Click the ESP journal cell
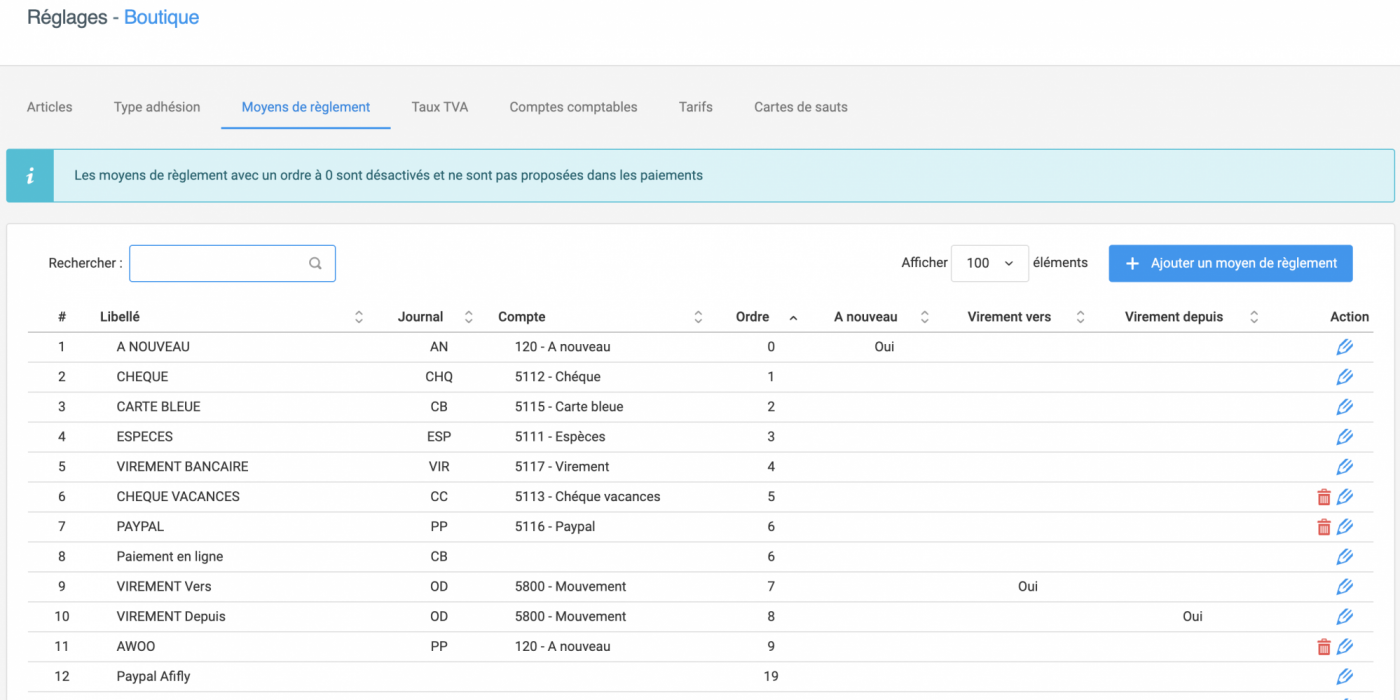Screen dimensions: 1400x700 [439, 437]
